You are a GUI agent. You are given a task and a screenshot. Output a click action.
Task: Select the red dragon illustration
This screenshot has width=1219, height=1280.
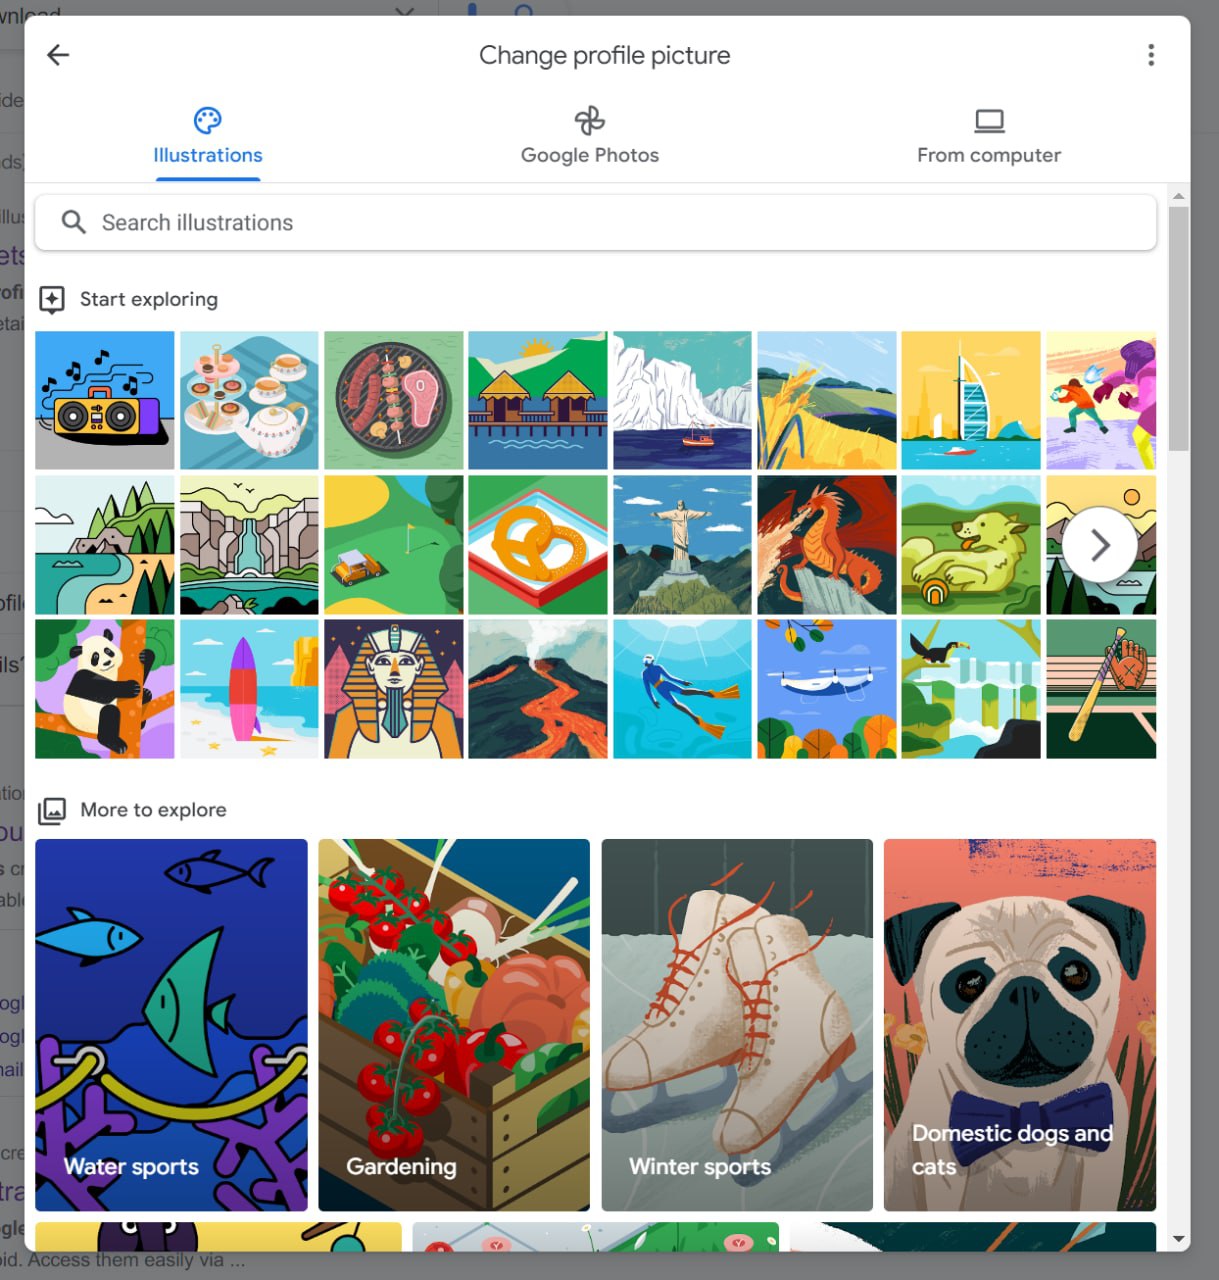[827, 545]
